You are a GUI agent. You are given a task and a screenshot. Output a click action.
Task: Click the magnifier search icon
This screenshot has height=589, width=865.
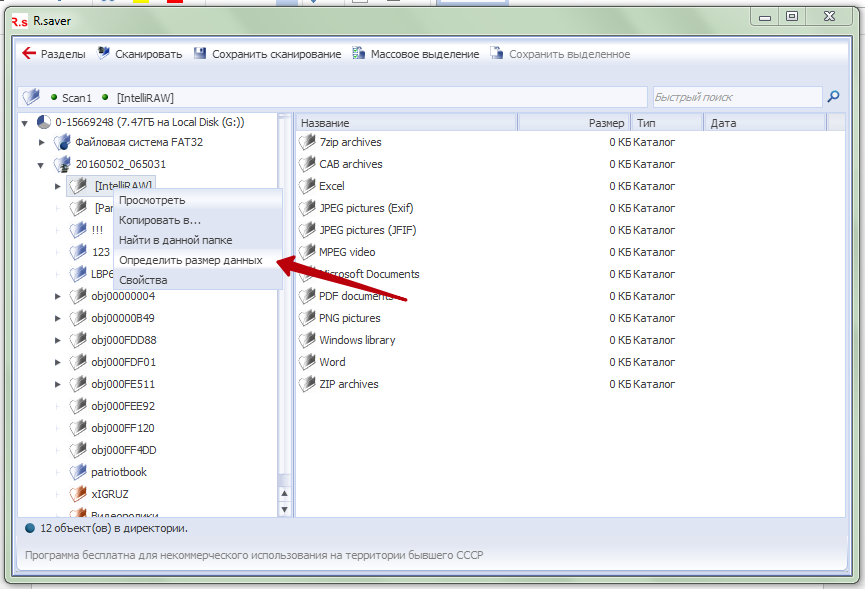[834, 97]
